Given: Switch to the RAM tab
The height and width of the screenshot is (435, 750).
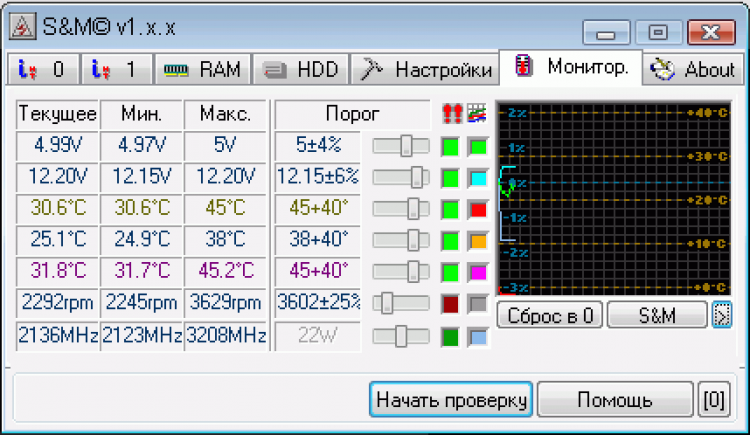Looking at the screenshot, I should coord(203,69).
